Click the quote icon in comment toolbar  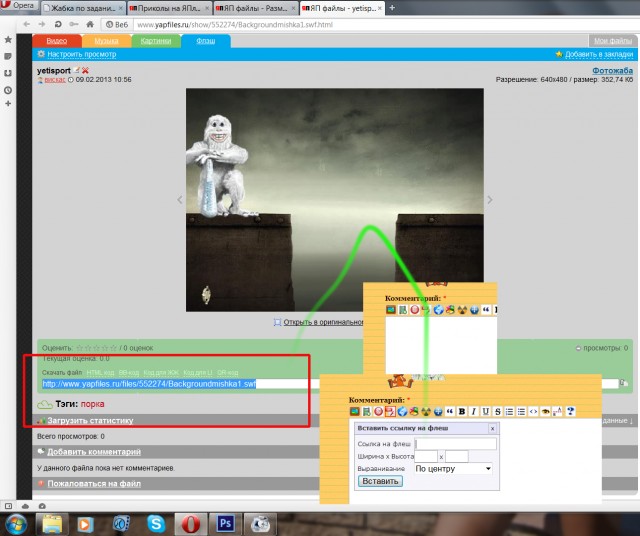pyautogui.click(x=449, y=411)
